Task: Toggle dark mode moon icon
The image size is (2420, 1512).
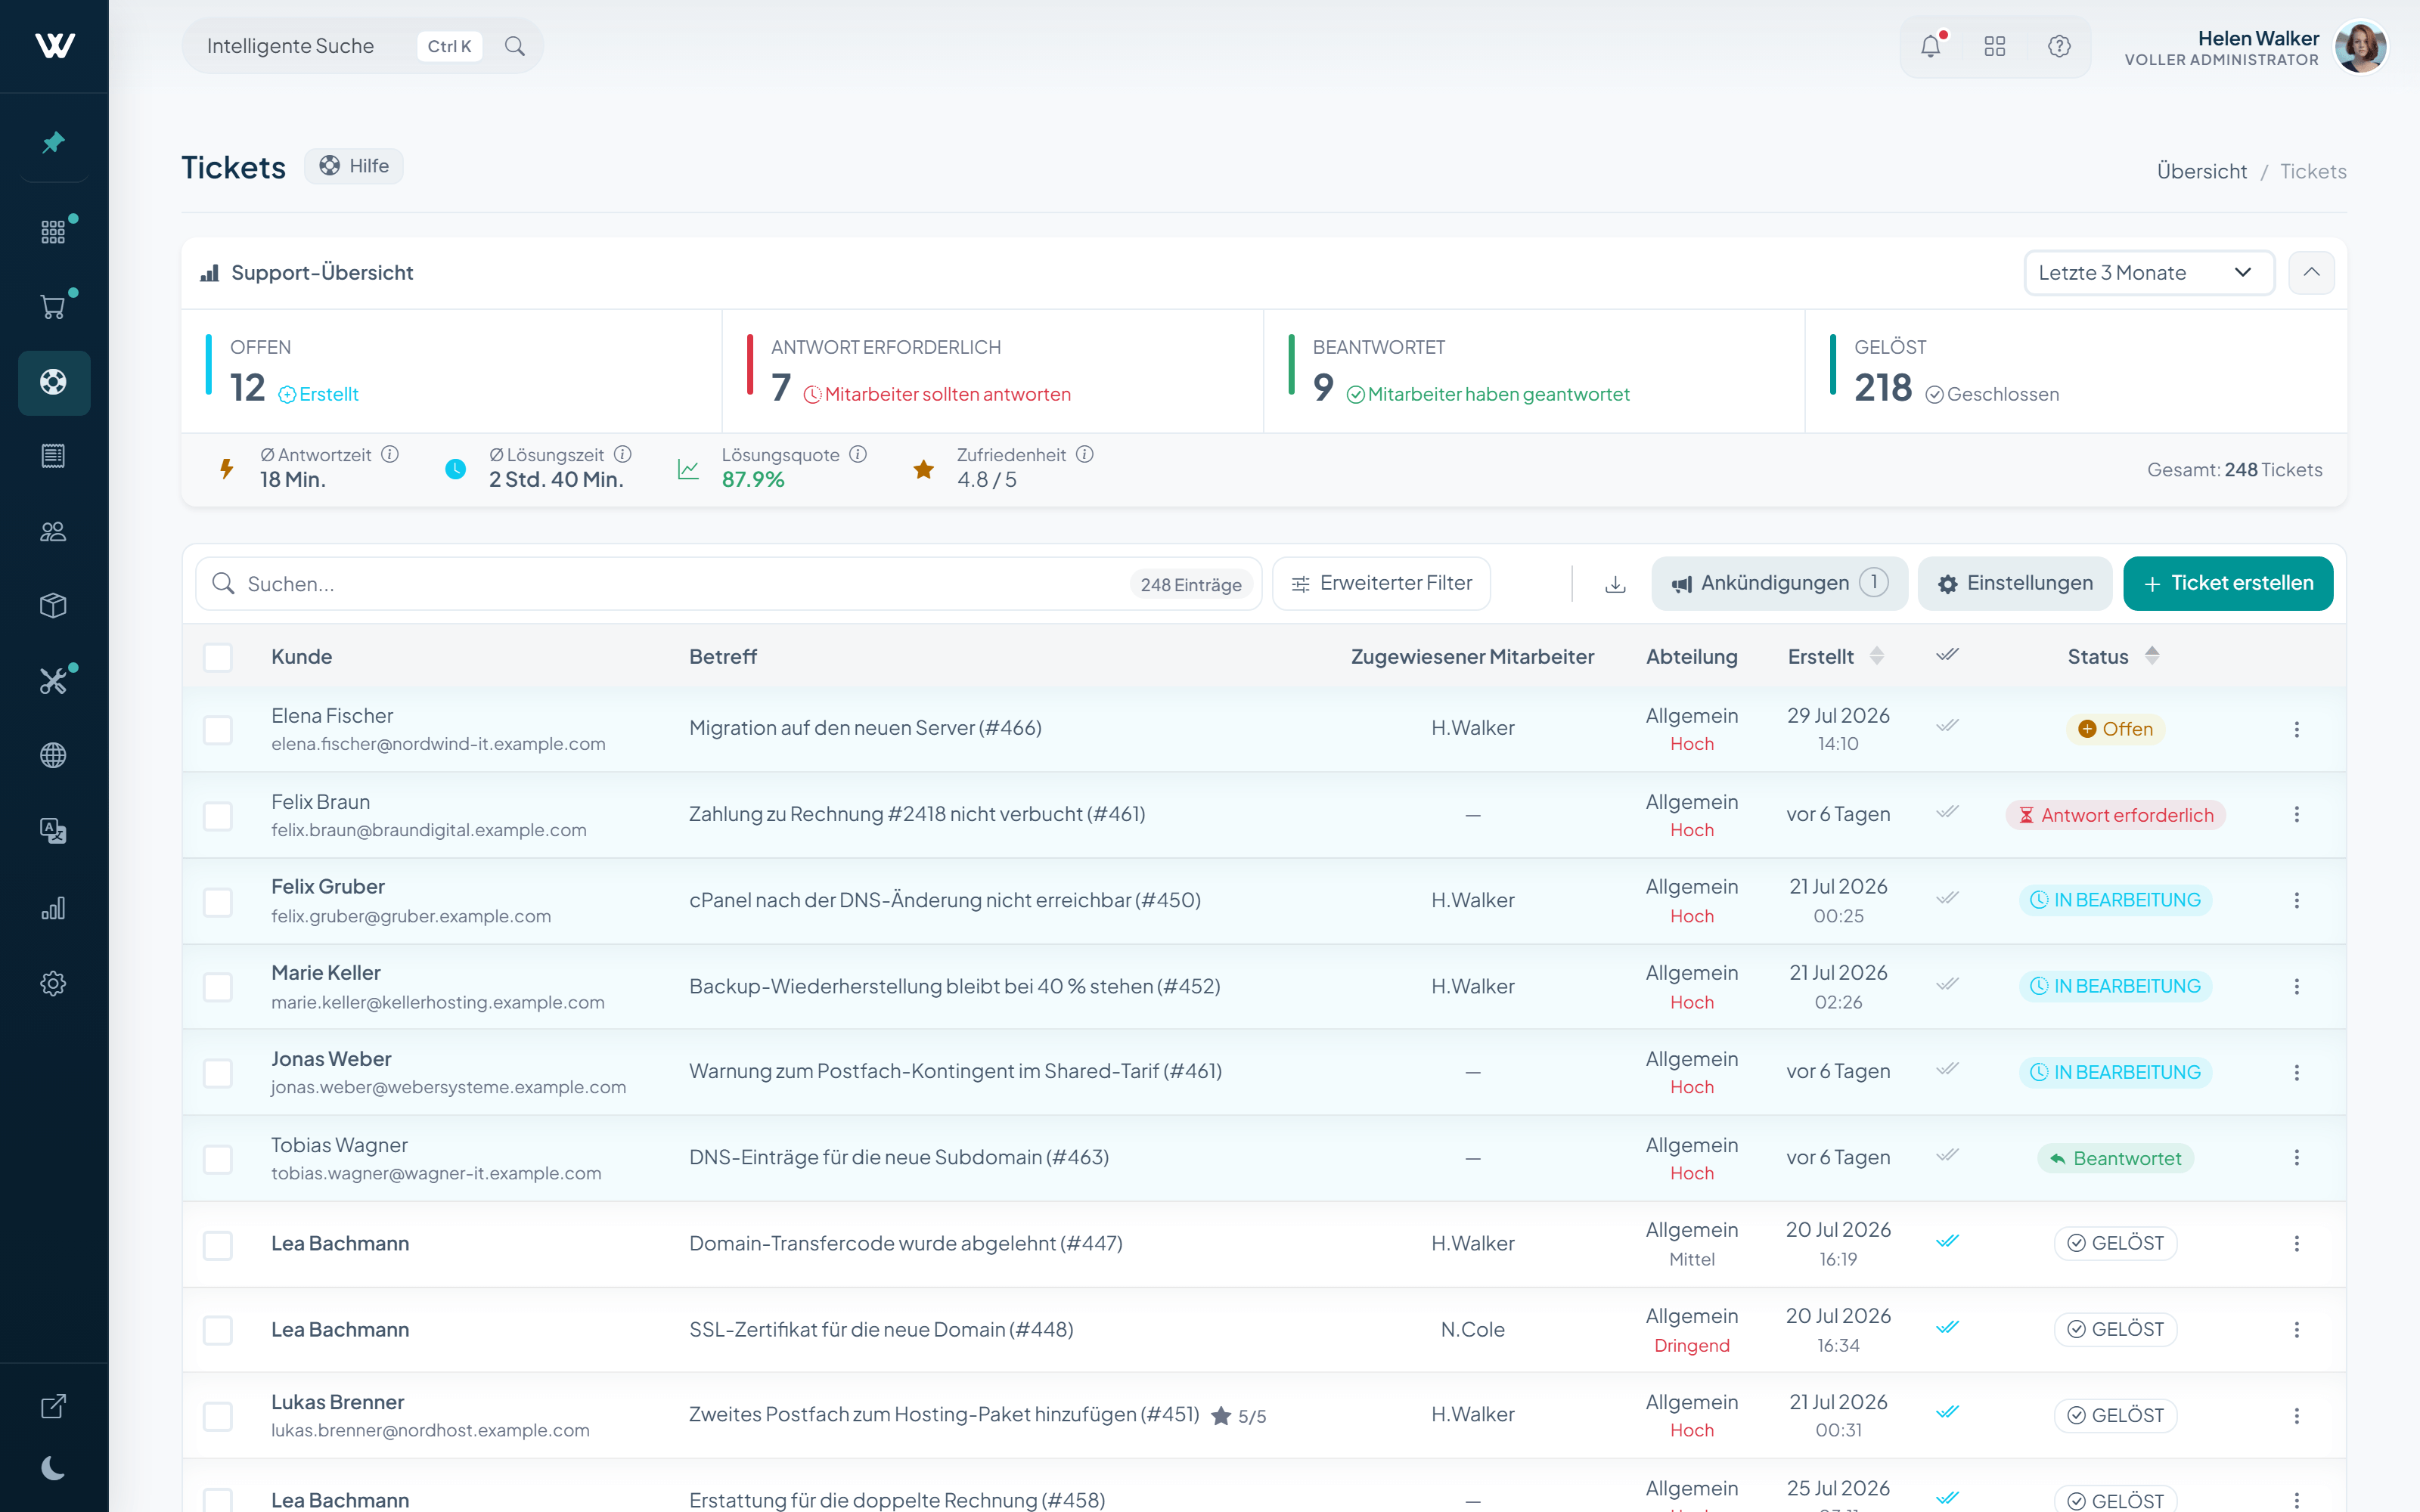Action: point(54,1468)
